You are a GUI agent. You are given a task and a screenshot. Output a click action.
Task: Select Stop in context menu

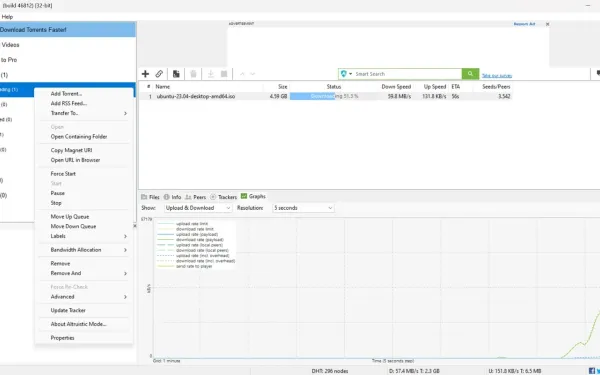pos(56,203)
